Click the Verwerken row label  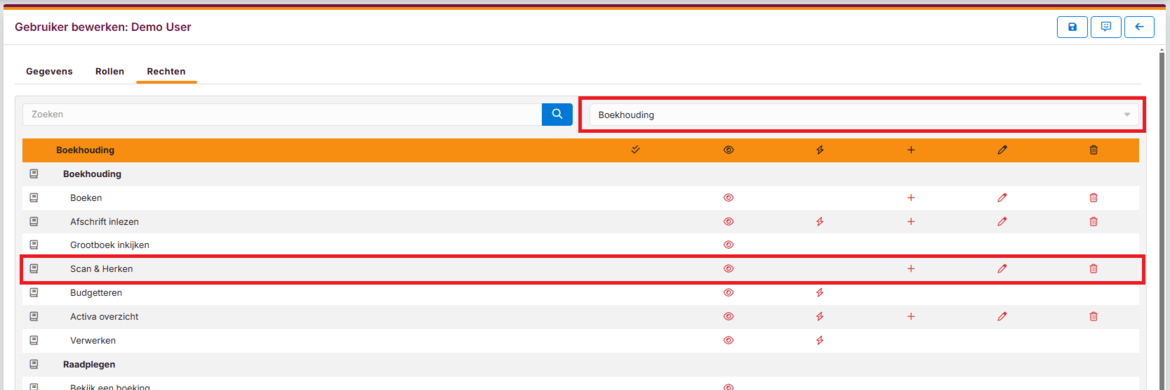click(x=93, y=340)
